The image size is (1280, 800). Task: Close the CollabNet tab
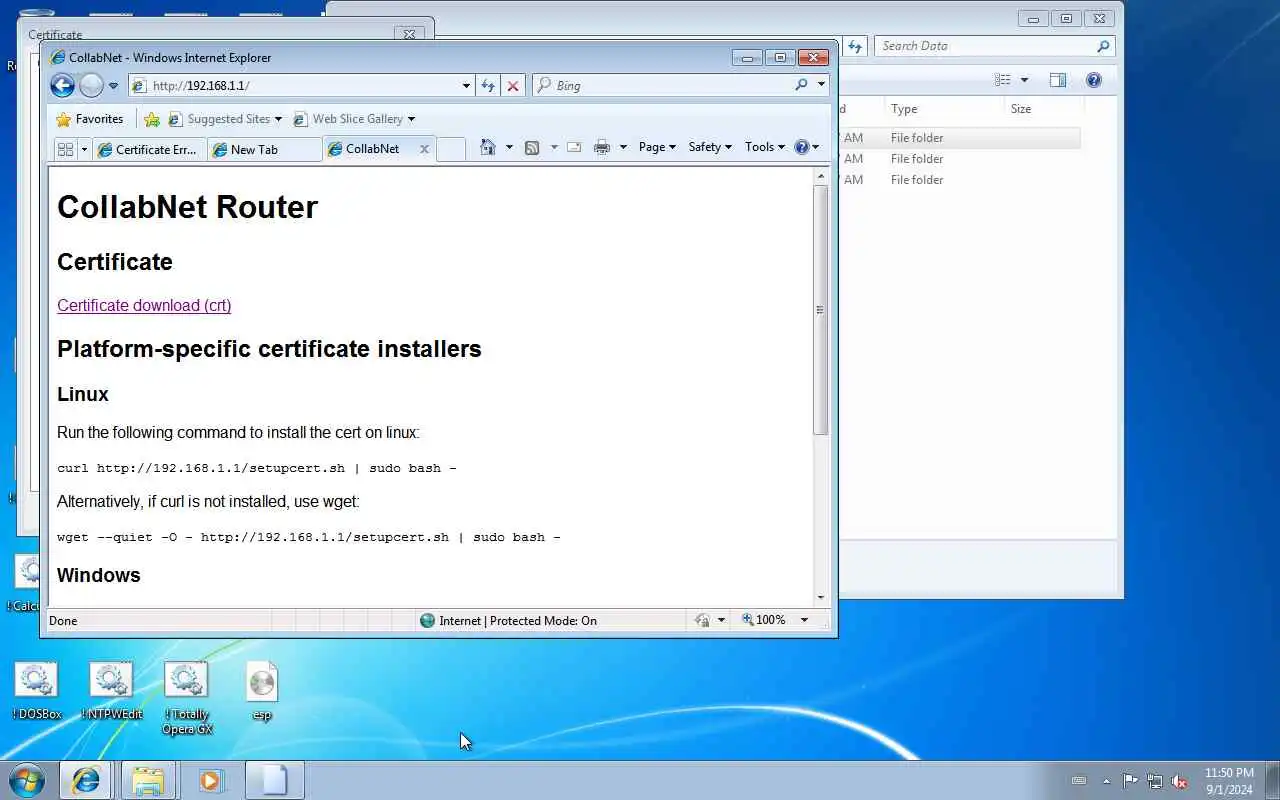click(x=424, y=149)
